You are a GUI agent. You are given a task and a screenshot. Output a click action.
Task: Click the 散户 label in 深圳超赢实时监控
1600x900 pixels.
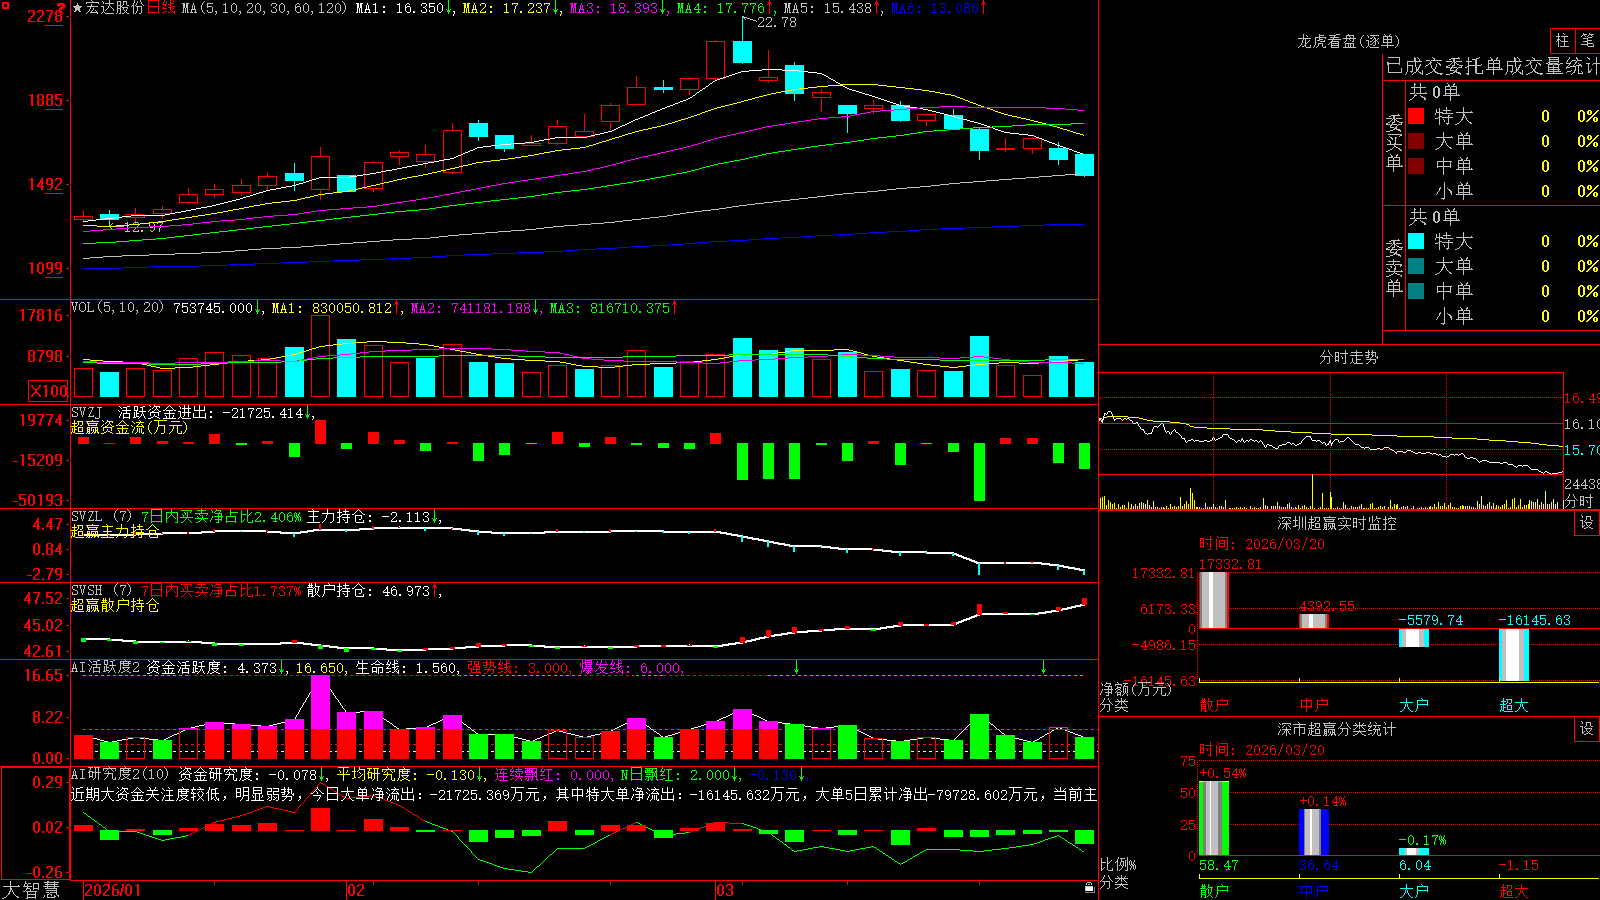tap(1213, 705)
